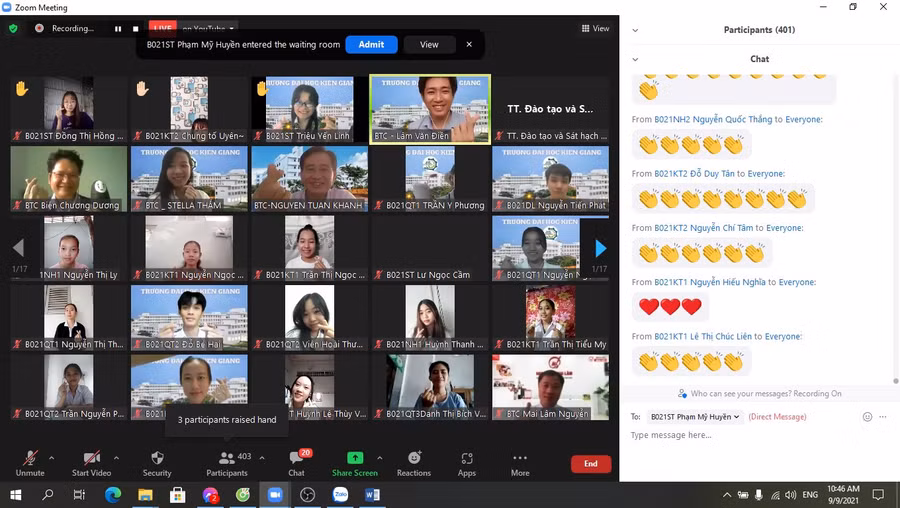Go to next page of video gallery

600,249
